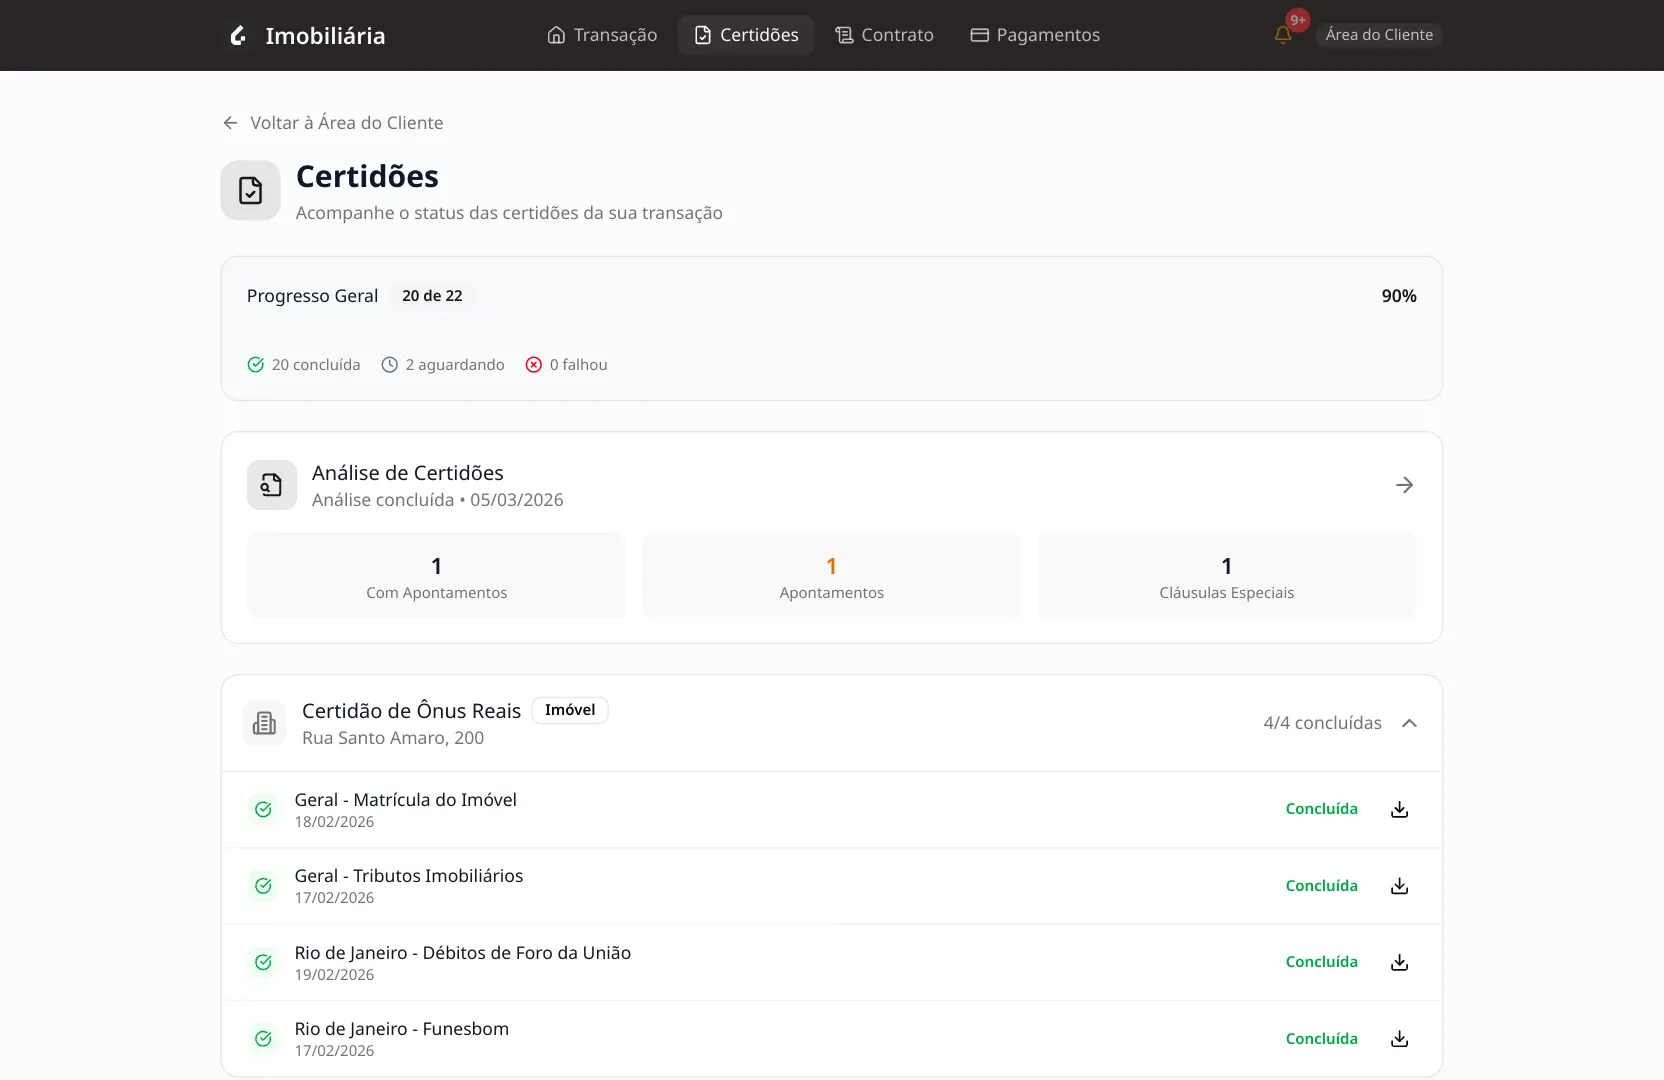This screenshot has width=1664, height=1080.
Task: Open Área do Cliente
Action: 1379,33
